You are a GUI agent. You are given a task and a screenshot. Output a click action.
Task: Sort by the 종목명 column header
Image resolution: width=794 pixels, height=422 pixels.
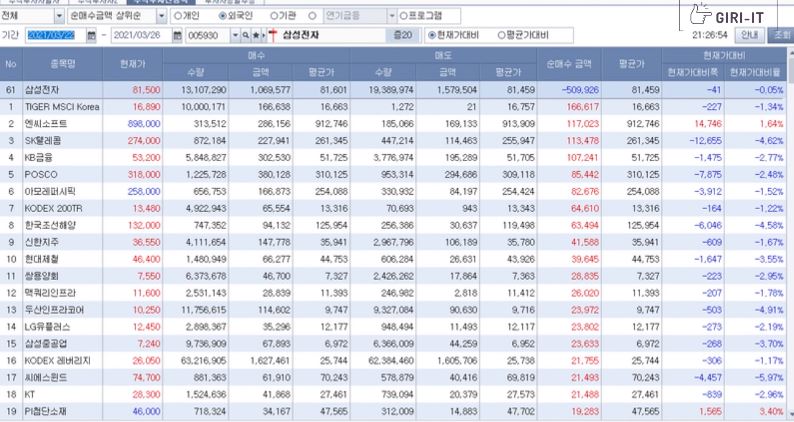point(63,64)
